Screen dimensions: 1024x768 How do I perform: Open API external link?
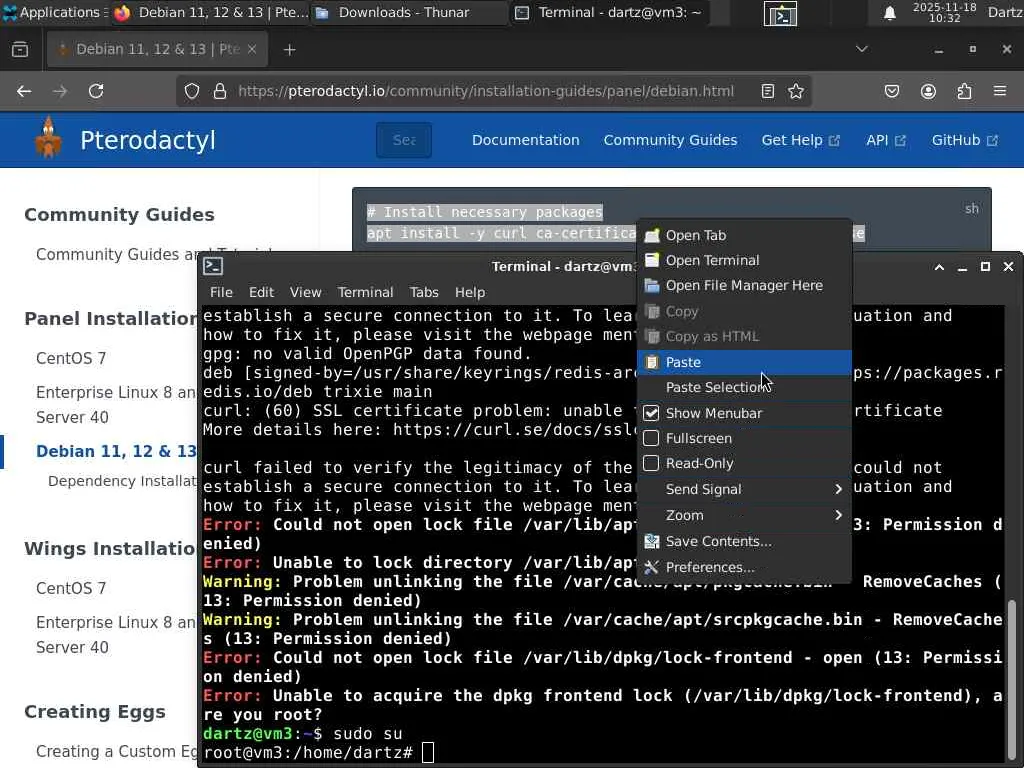pos(886,140)
